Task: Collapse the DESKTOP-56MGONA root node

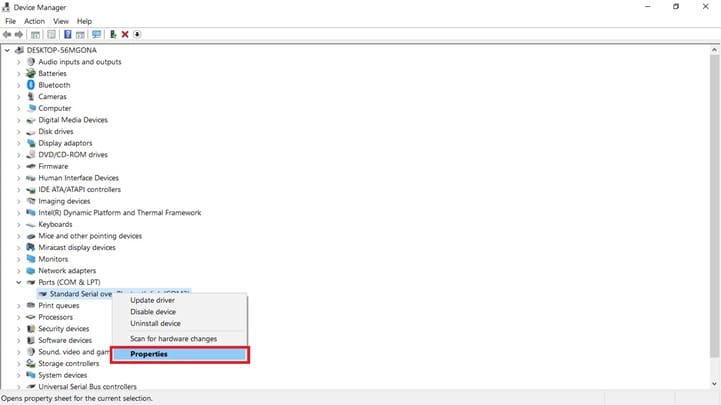Action: tap(8, 50)
